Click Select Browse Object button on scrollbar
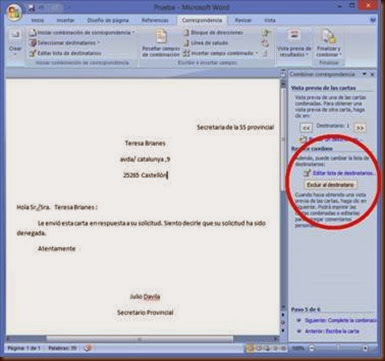Image resolution: width=385 pixels, height=361 pixels. tap(283, 322)
